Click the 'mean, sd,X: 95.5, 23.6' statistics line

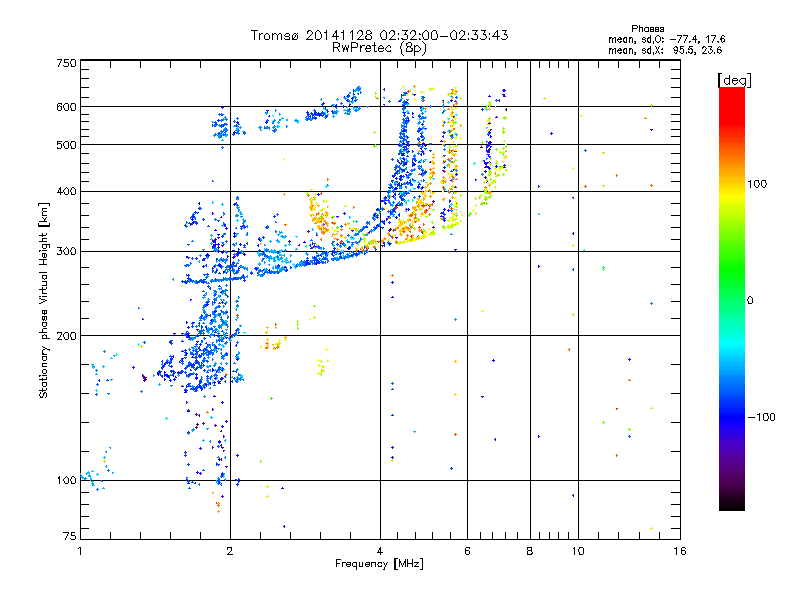tap(665, 50)
